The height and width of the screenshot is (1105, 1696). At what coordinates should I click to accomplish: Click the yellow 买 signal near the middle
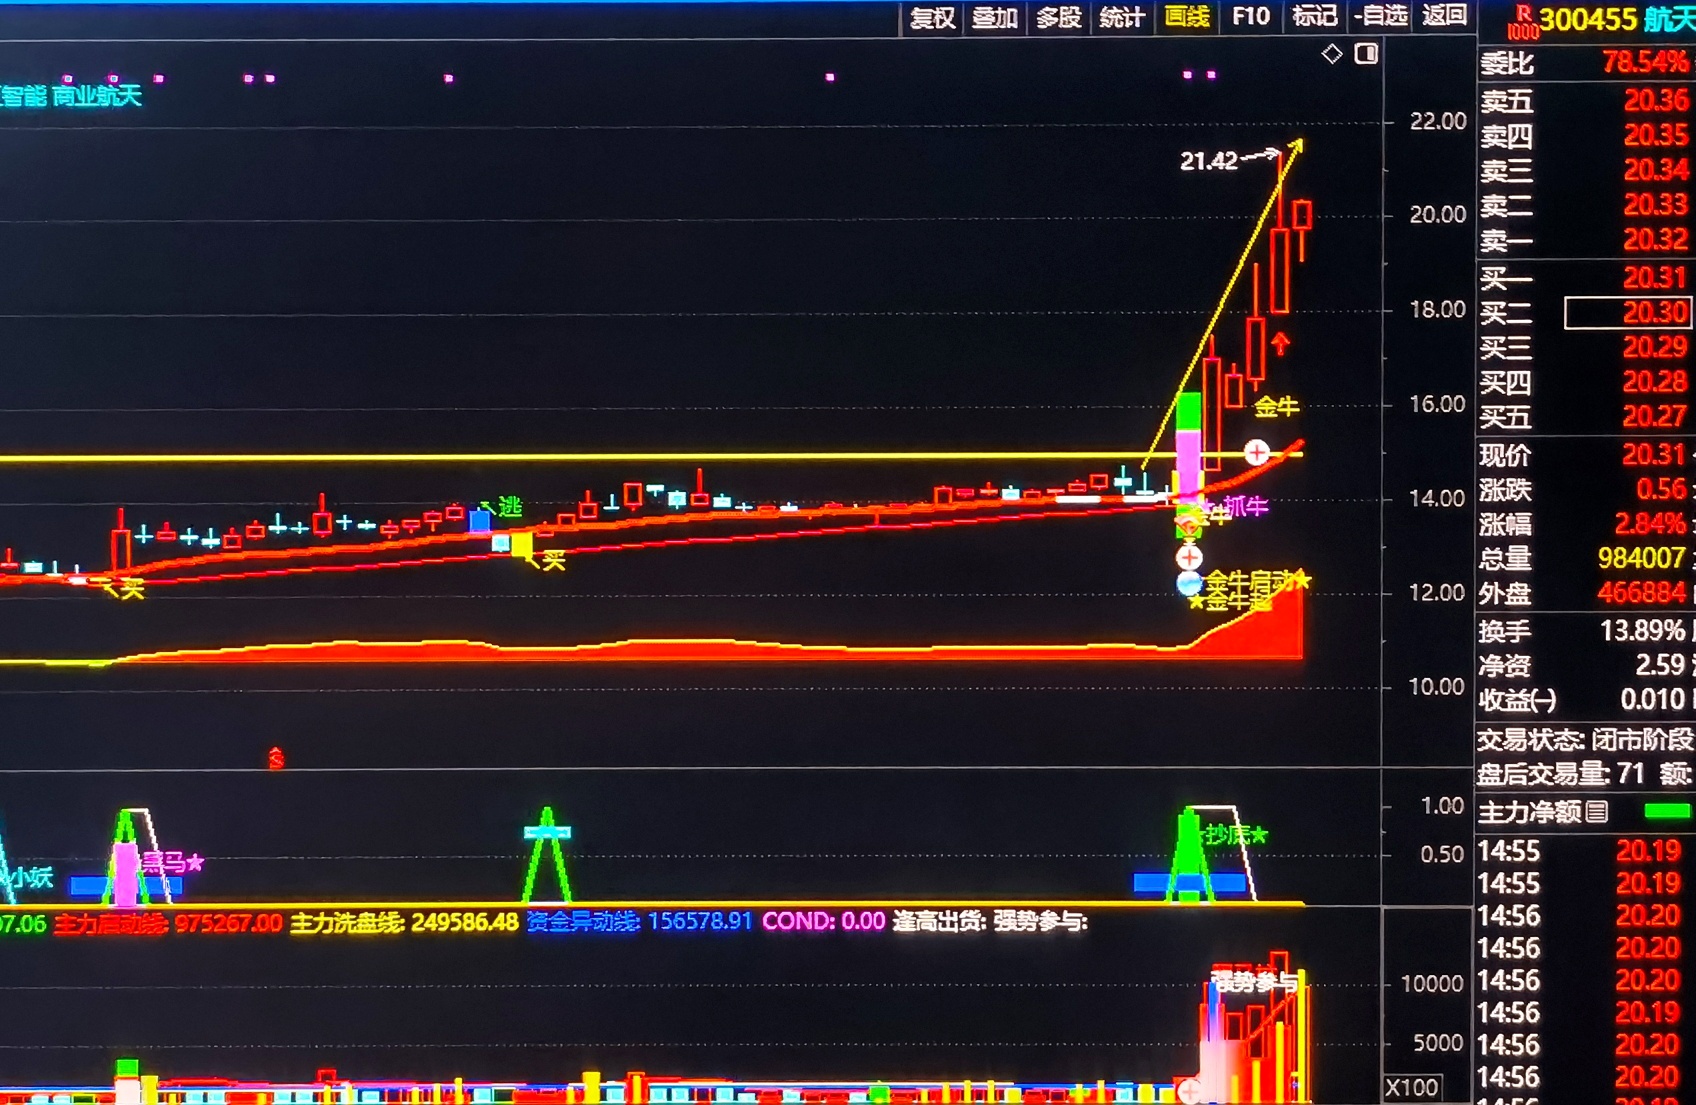[x=553, y=561]
